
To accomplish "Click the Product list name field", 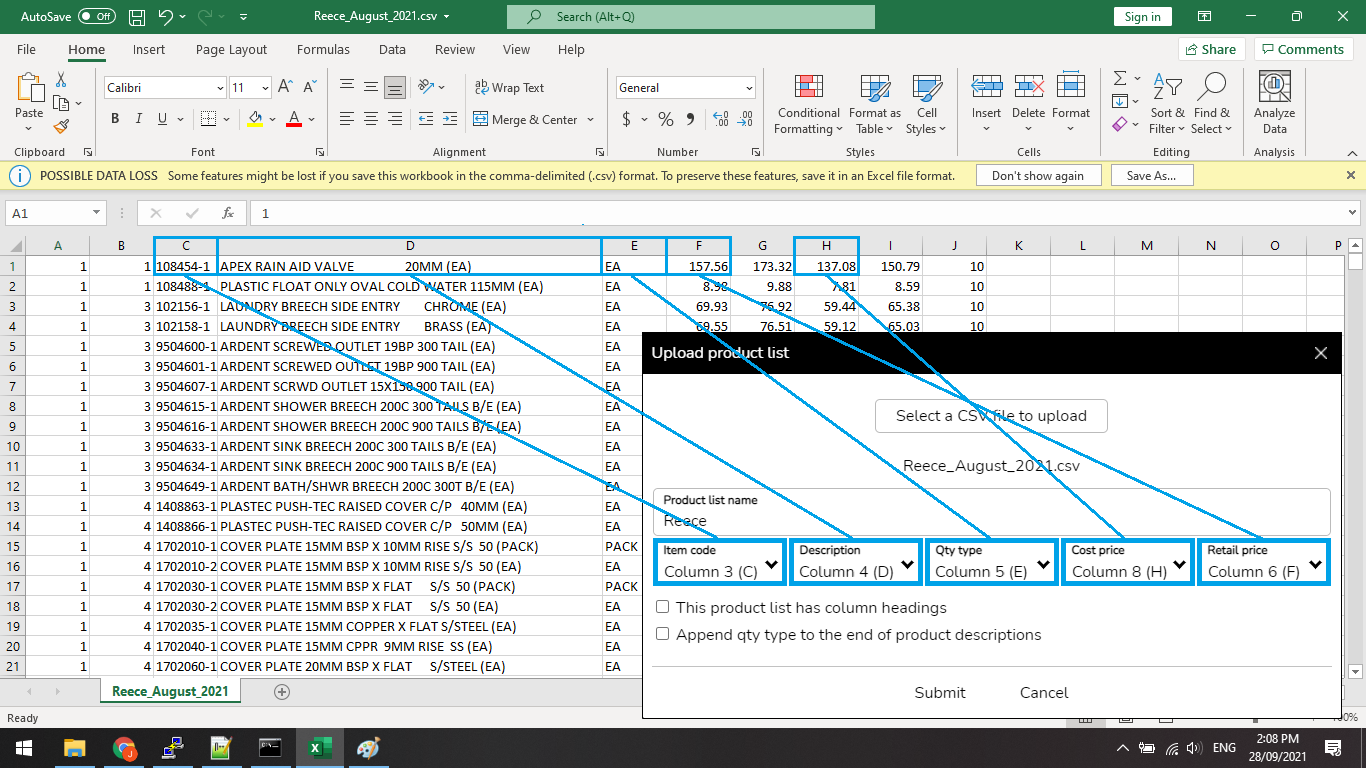I will pyautogui.click(x=991, y=511).
